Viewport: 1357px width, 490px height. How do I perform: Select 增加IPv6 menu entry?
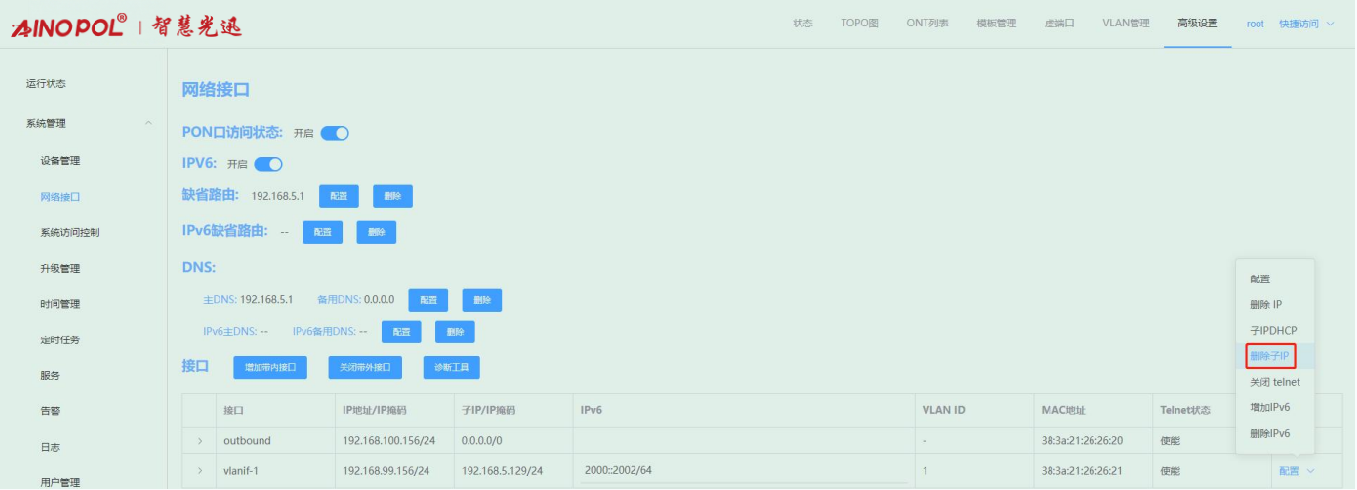click(1270, 408)
